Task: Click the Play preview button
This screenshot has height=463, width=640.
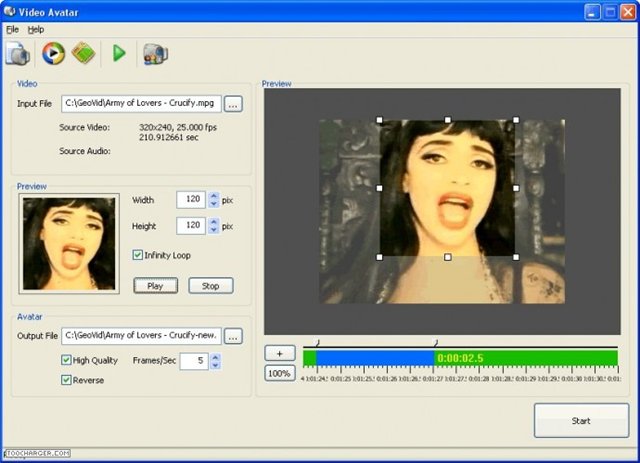Action: pos(156,286)
